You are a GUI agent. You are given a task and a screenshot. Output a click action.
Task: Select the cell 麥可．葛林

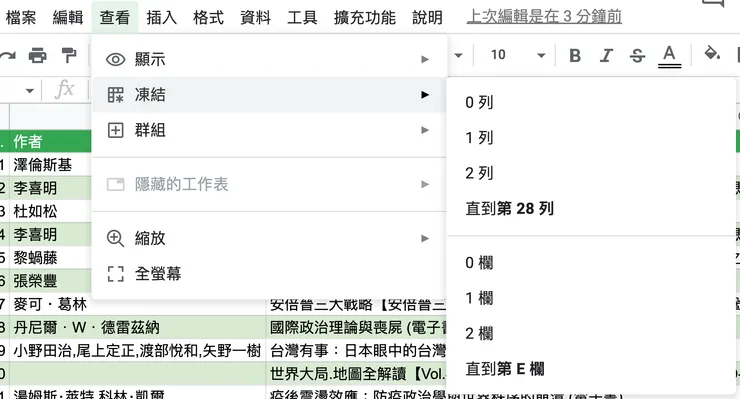click(137, 304)
